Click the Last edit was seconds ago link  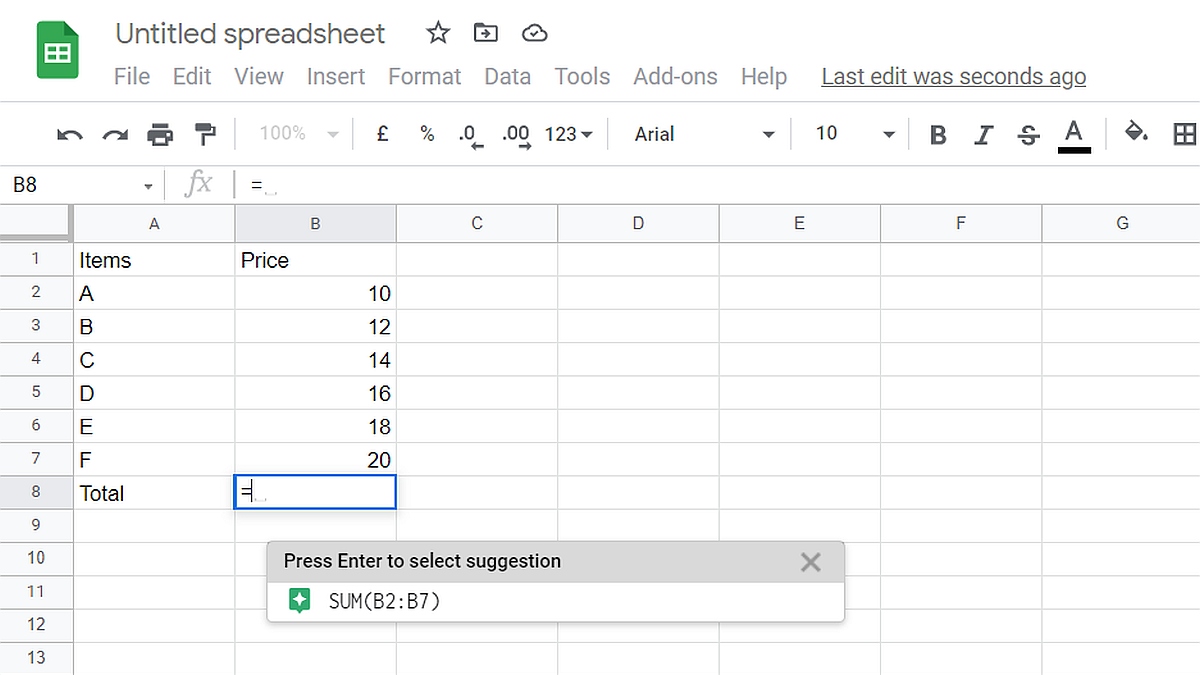(952, 76)
